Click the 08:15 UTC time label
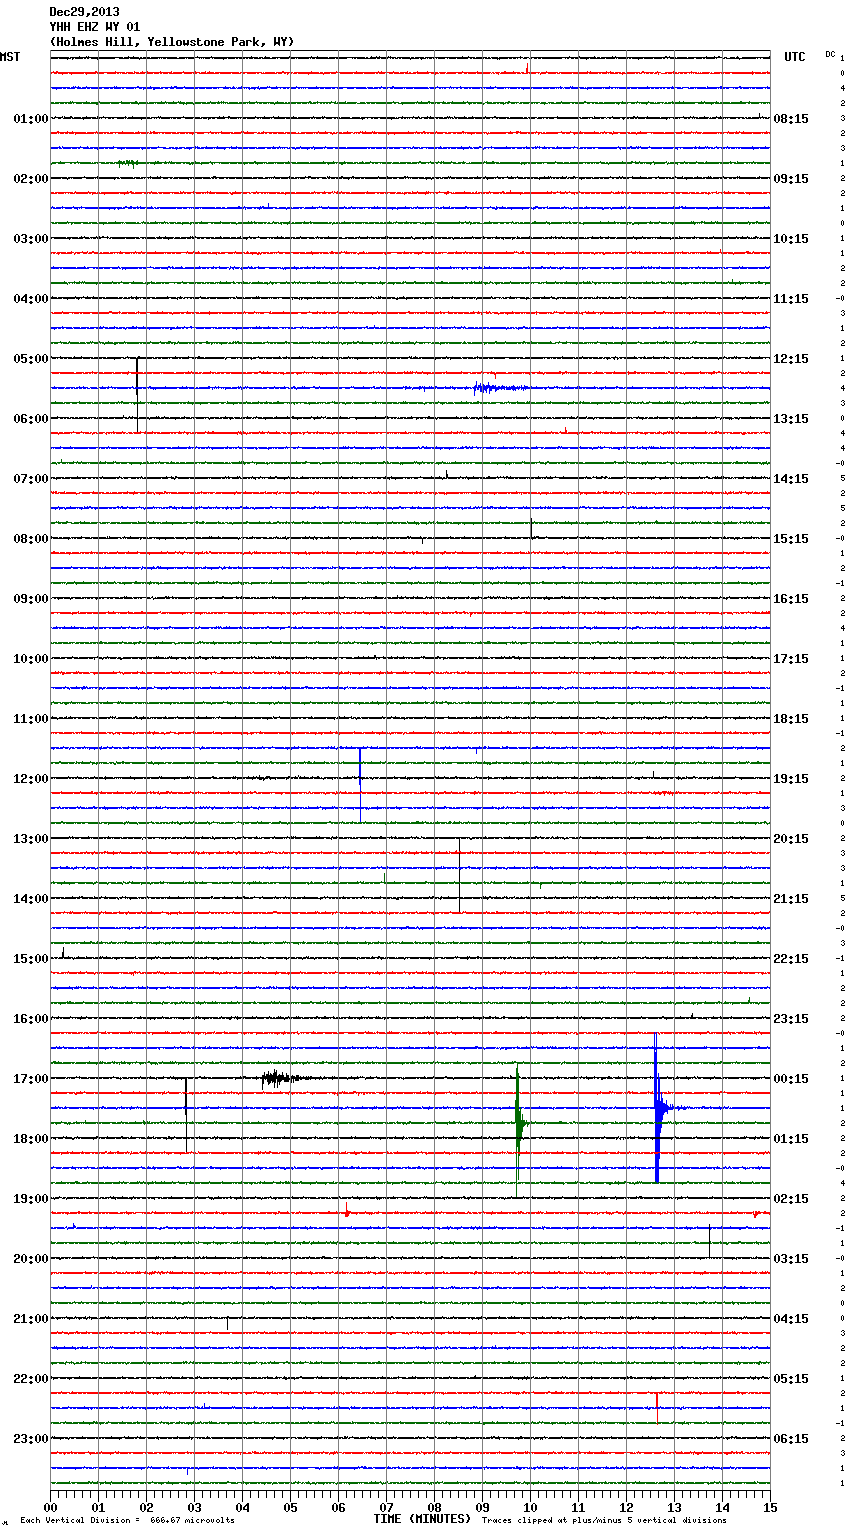The width and height of the screenshot is (850, 1534). 791,119
